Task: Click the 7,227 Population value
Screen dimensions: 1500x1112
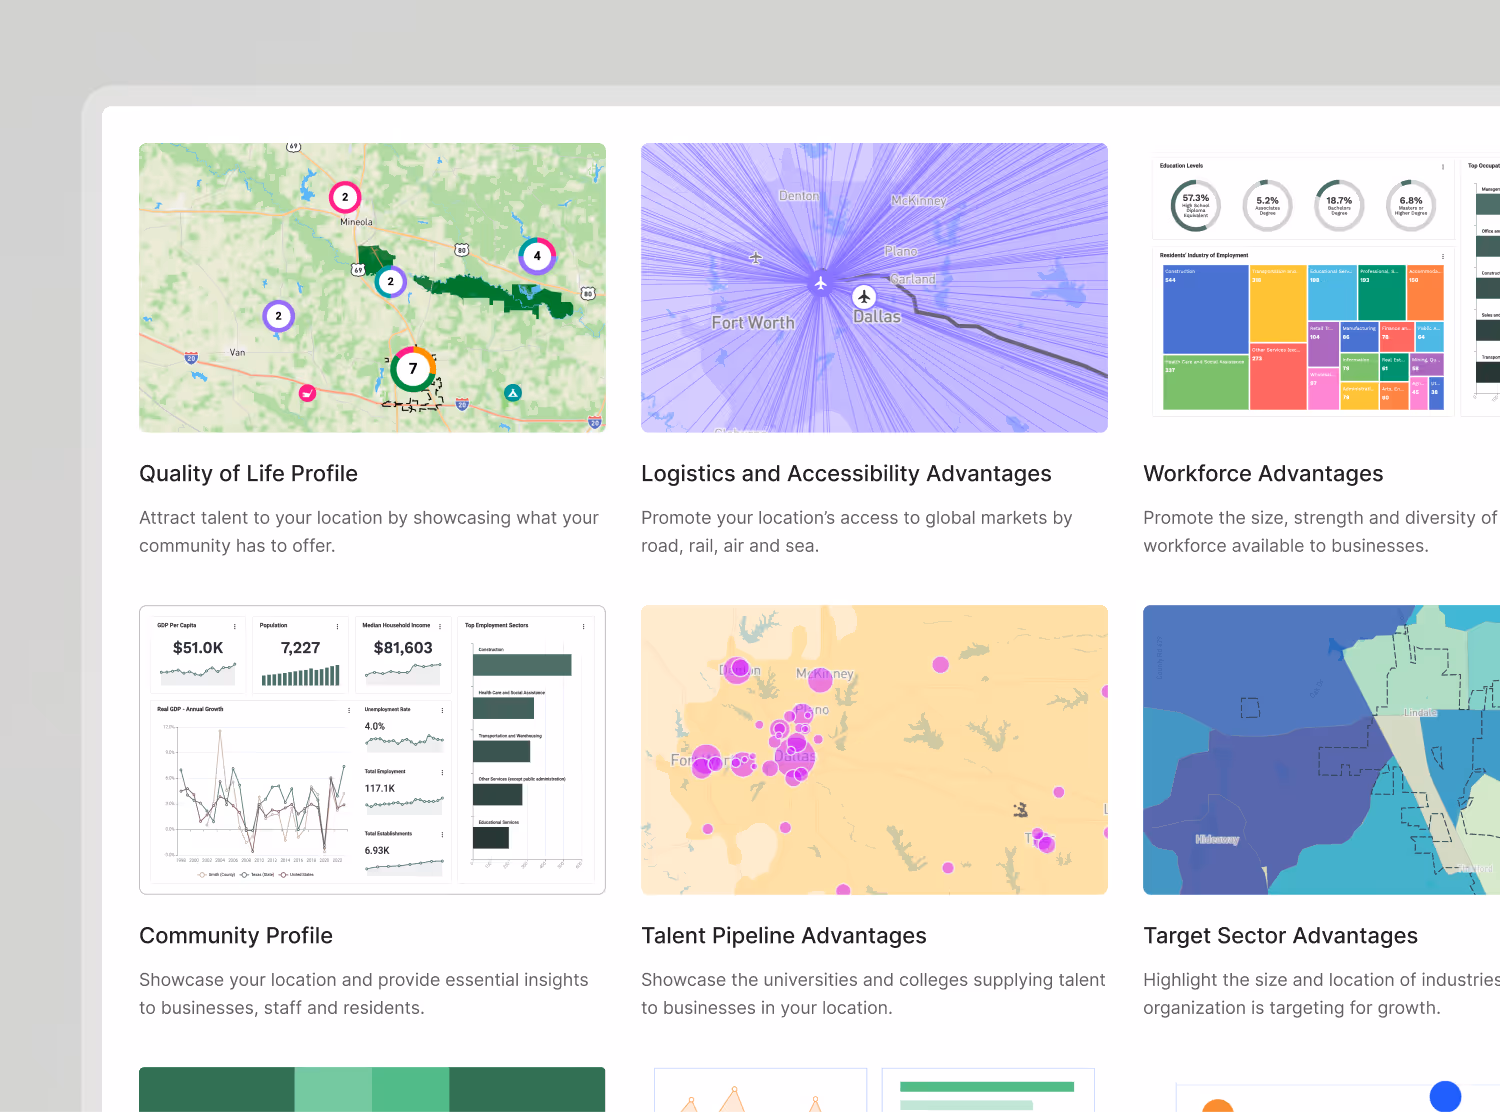Action: (x=300, y=648)
